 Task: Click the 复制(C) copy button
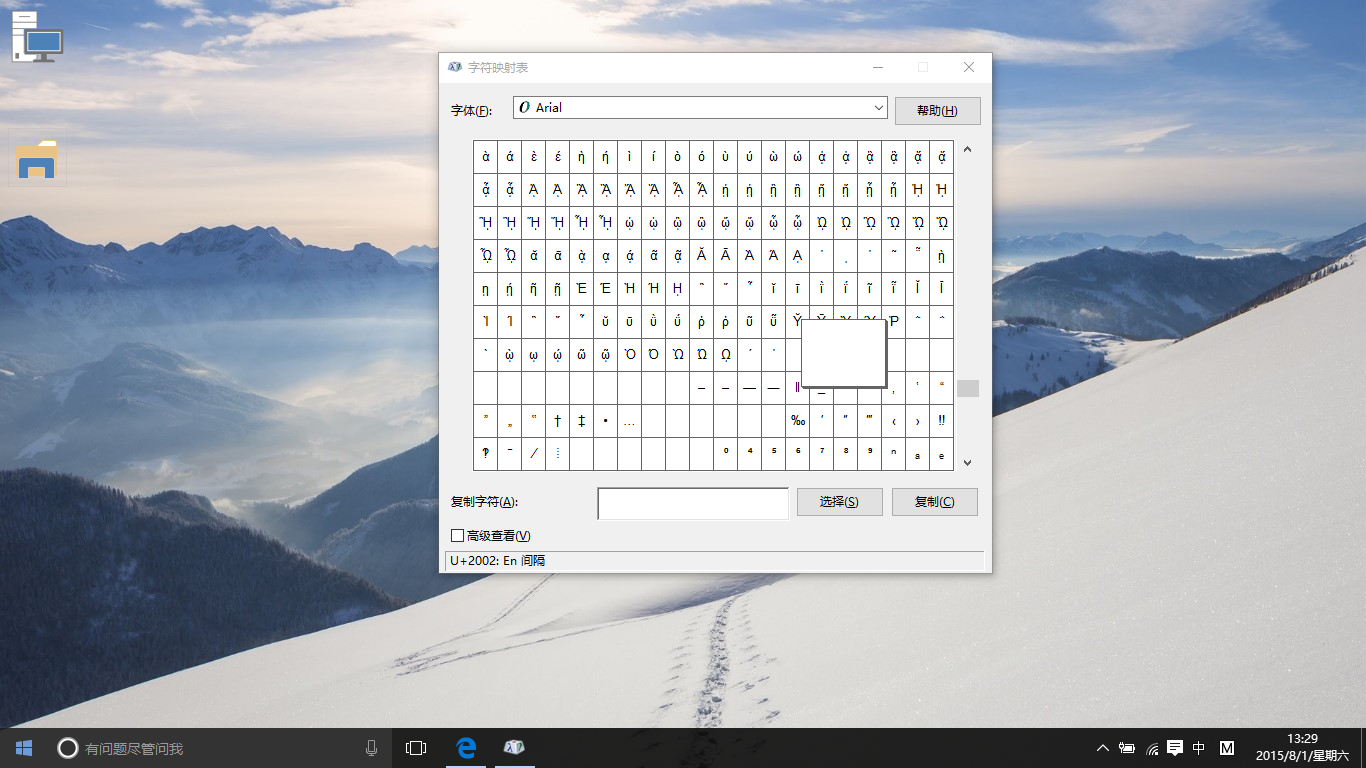[934, 502]
